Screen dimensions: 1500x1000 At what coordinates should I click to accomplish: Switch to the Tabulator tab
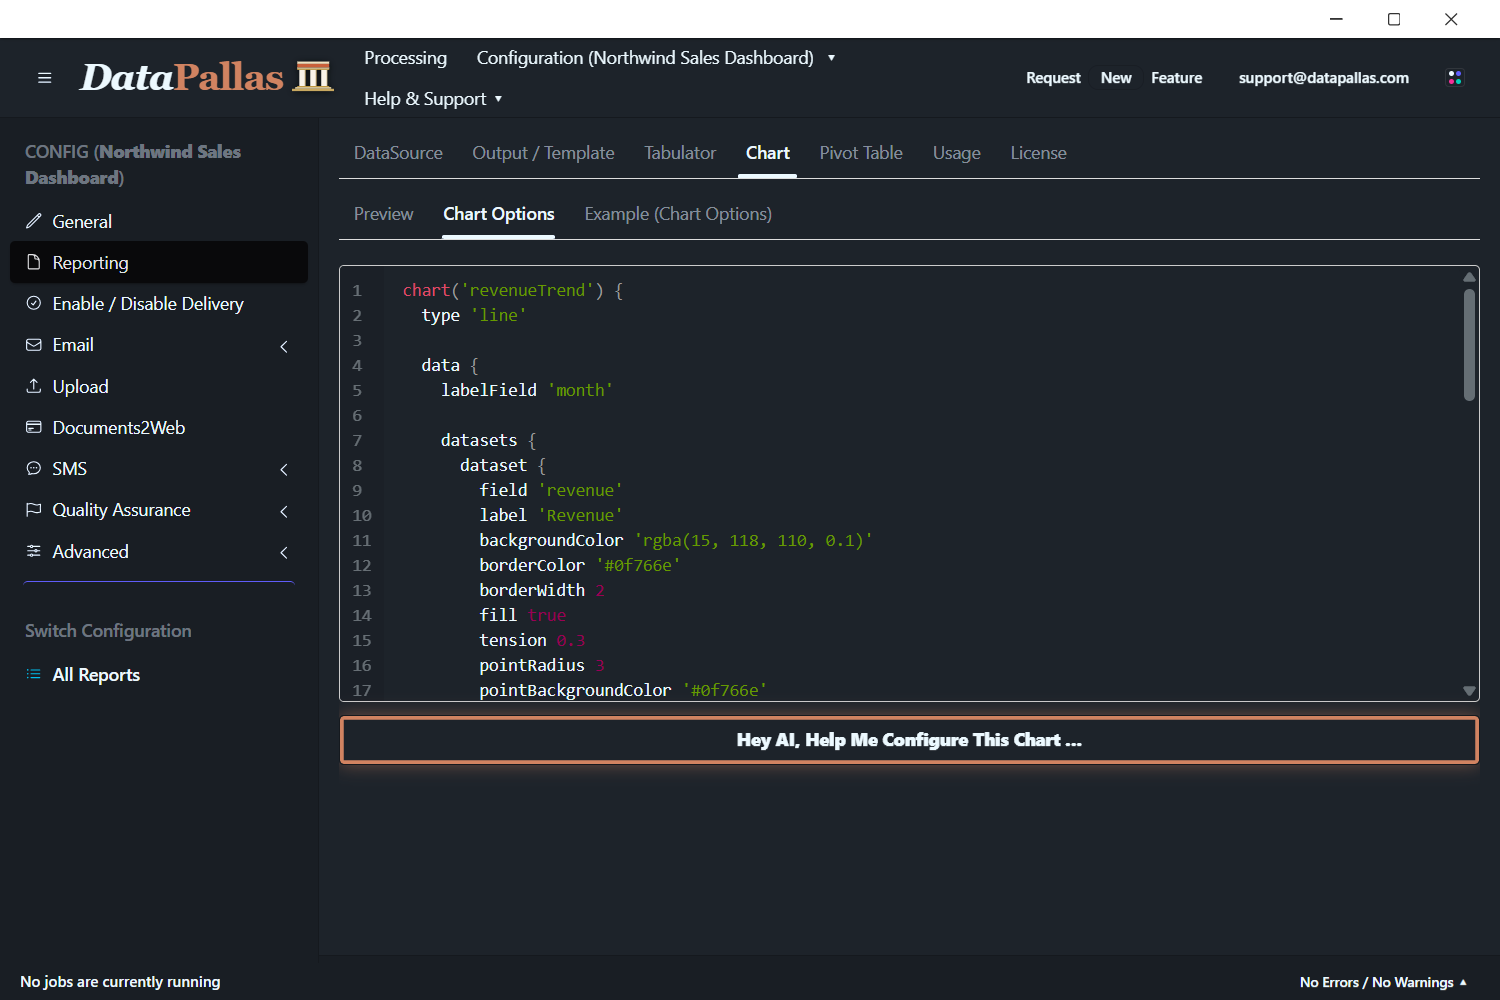[x=680, y=153]
